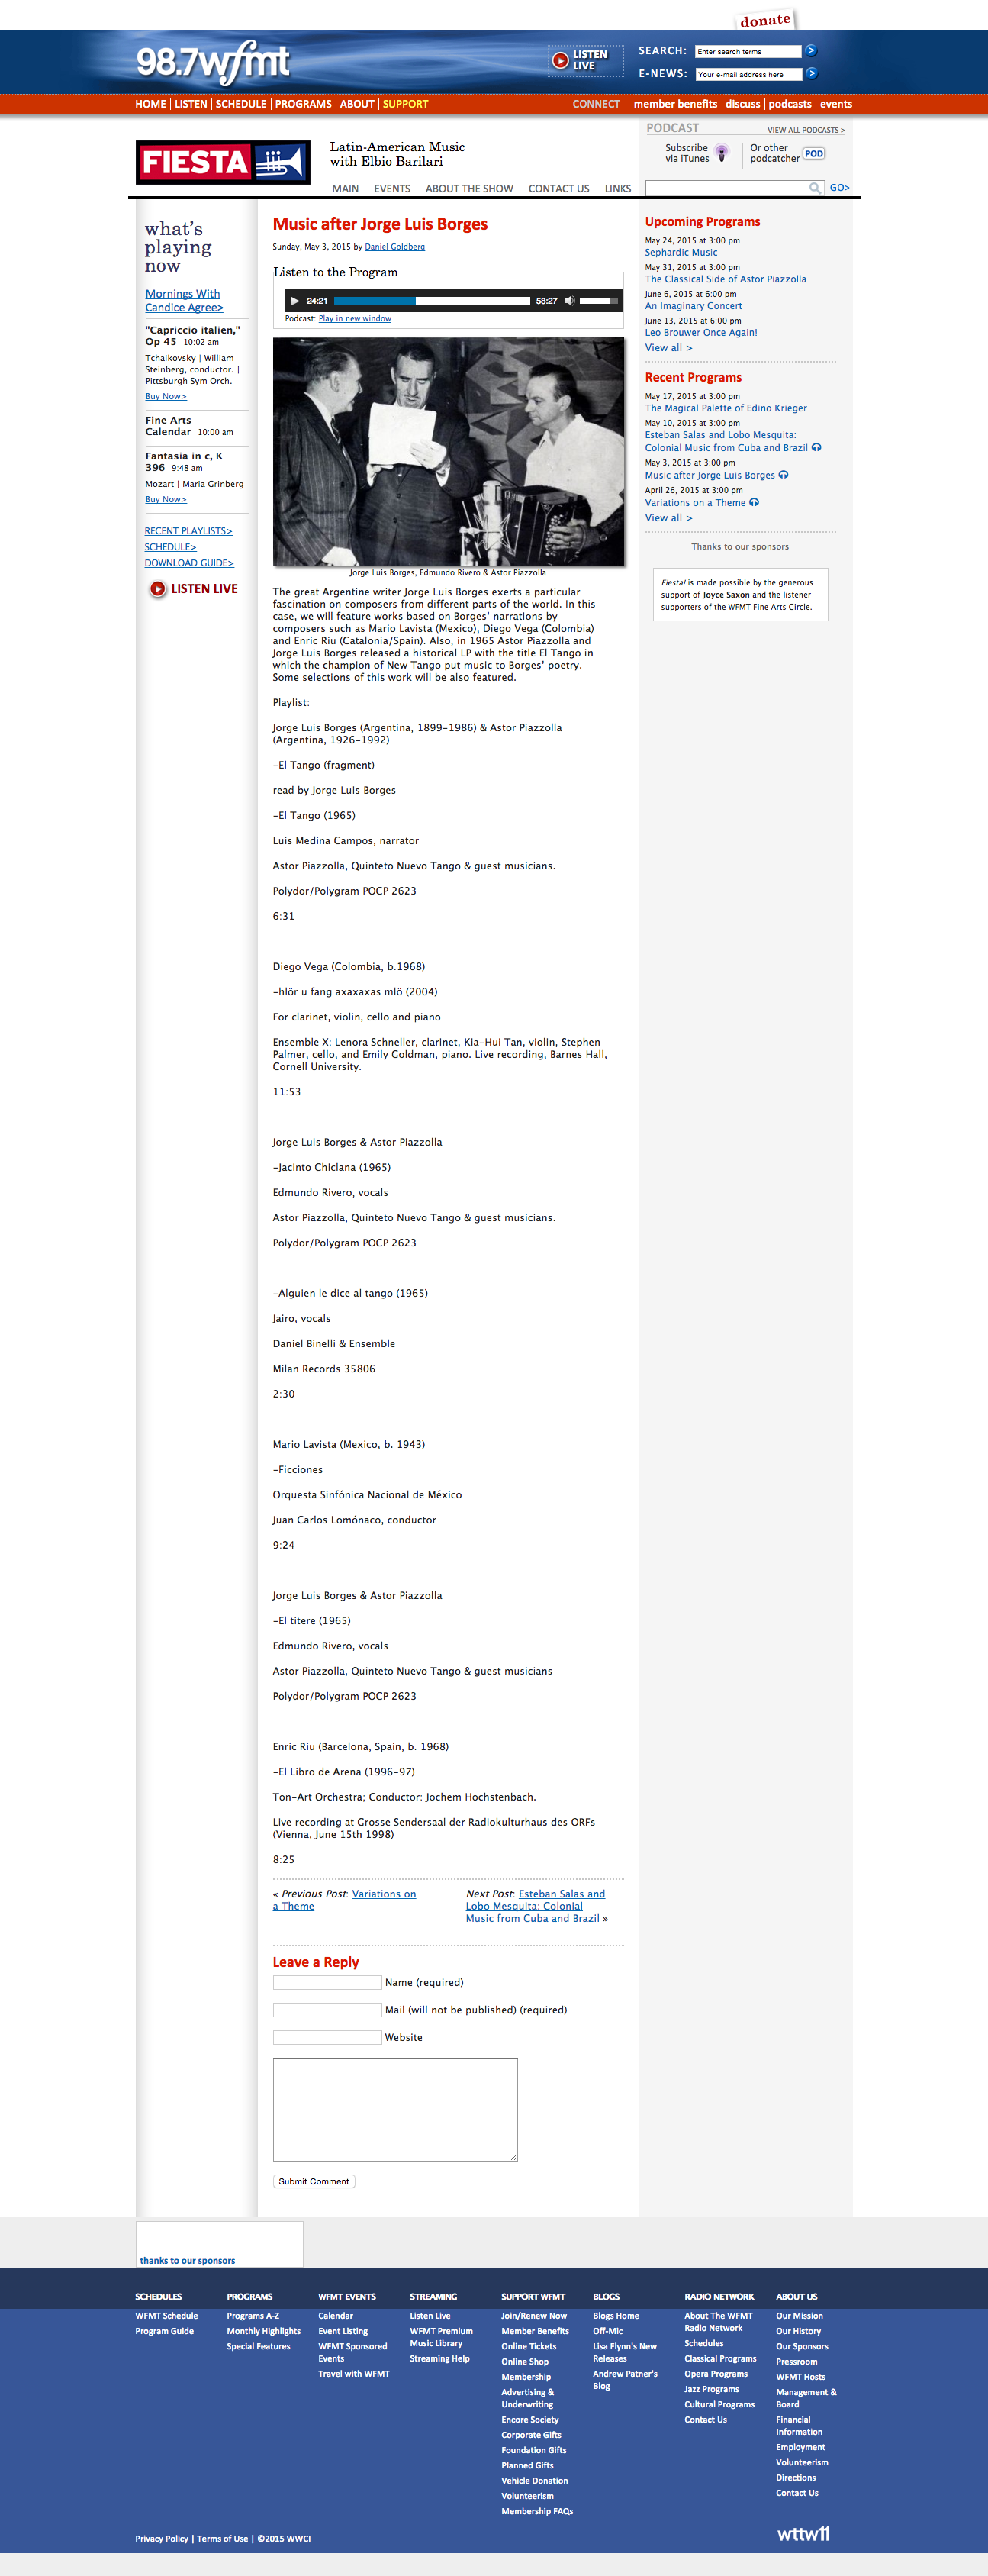Open the SCHEDULE menu item
Screen dimensions: 988x2576
[241, 104]
